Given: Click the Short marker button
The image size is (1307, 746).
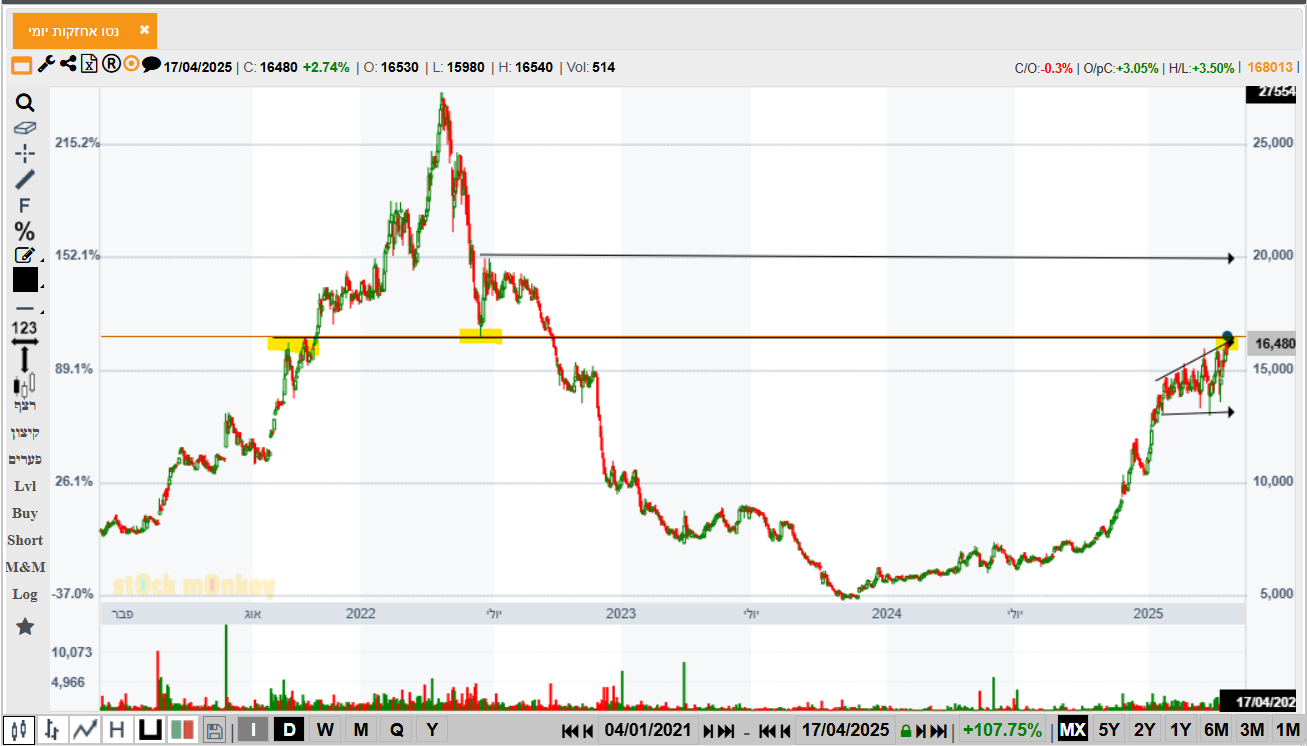Looking at the screenshot, I should pyautogui.click(x=25, y=540).
